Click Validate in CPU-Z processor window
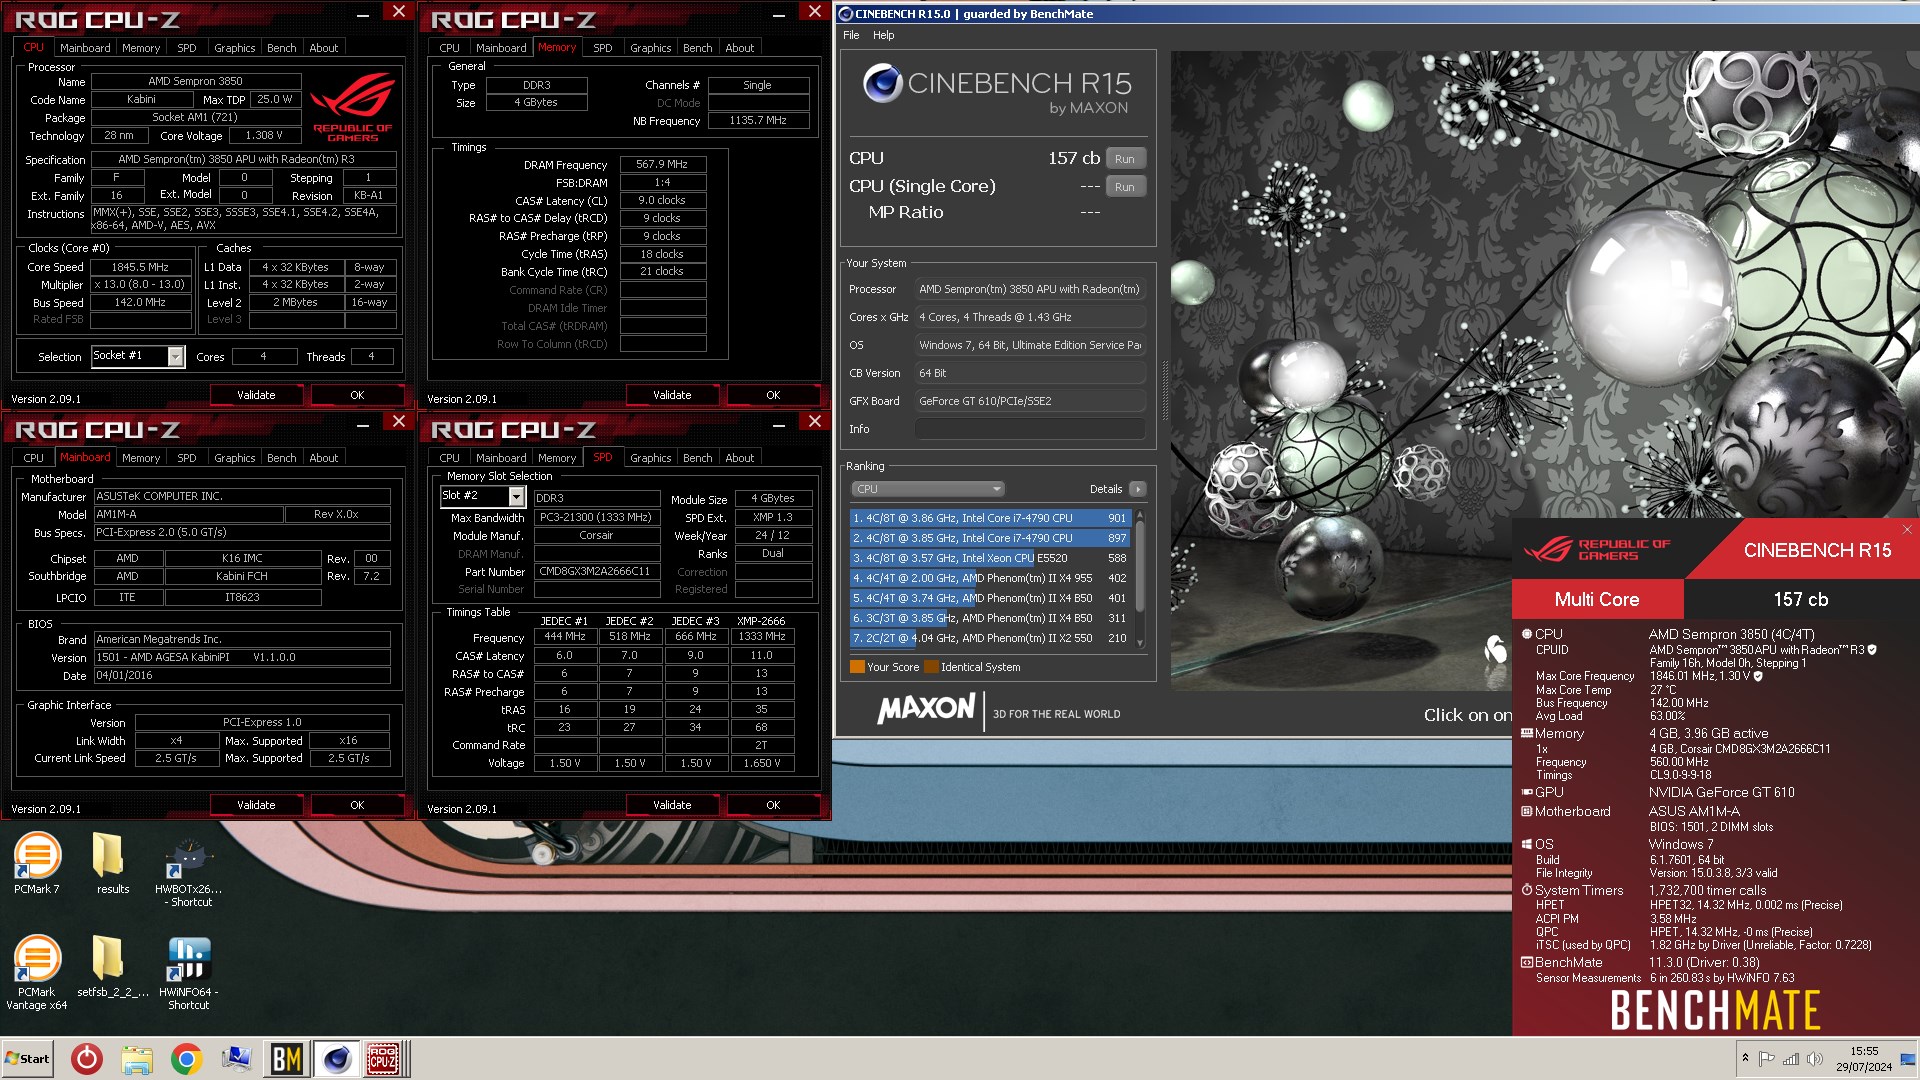The height and width of the screenshot is (1080, 1920). (x=256, y=395)
